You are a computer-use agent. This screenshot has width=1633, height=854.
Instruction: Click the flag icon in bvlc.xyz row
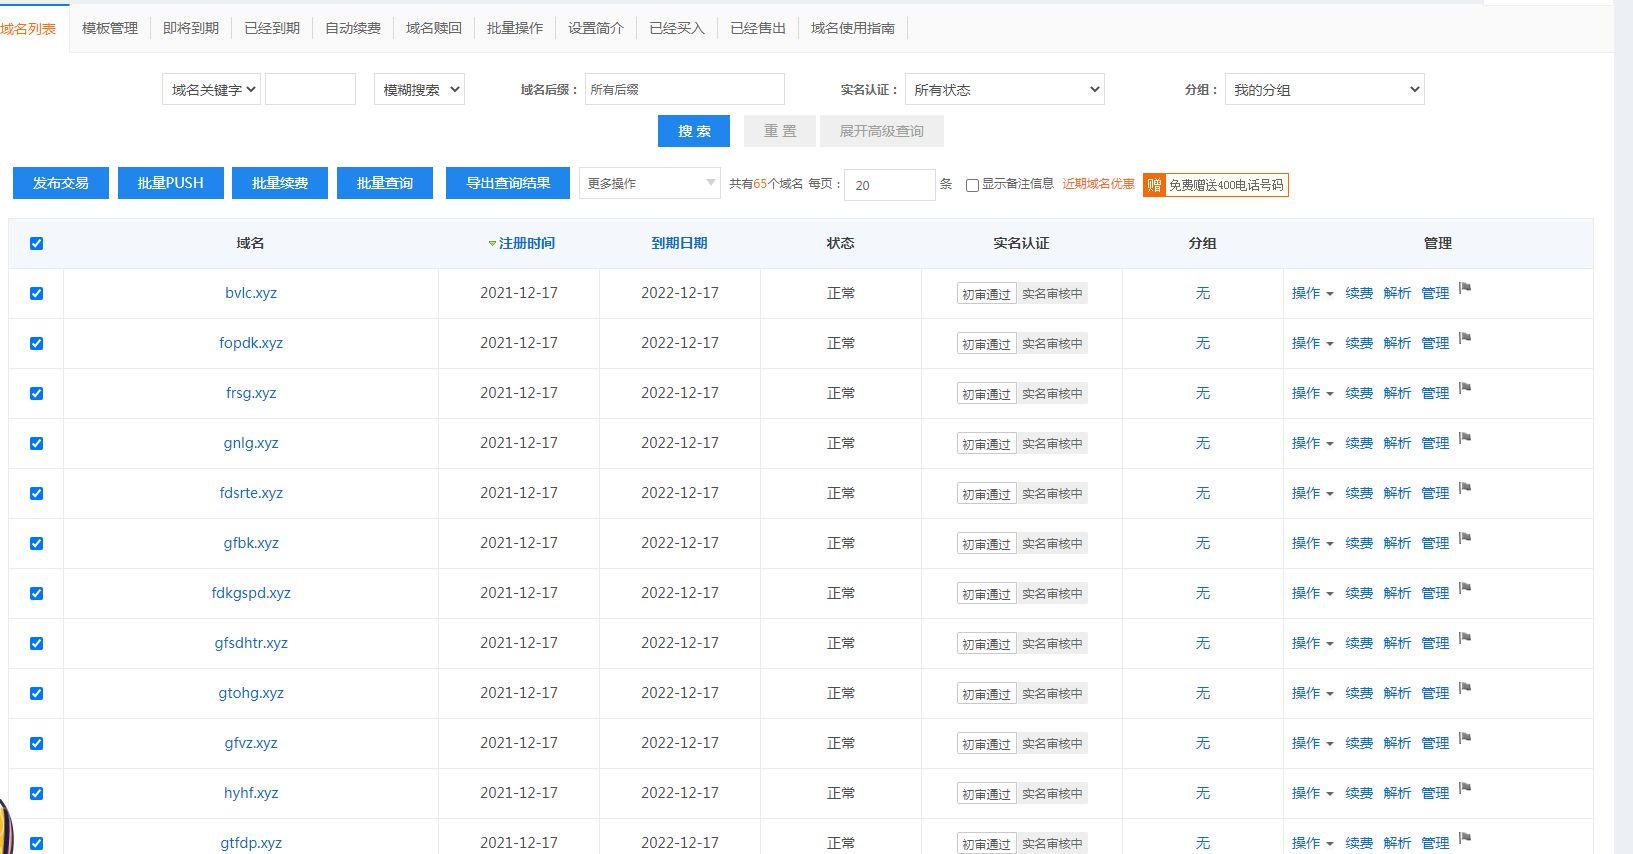click(1465, 289)
